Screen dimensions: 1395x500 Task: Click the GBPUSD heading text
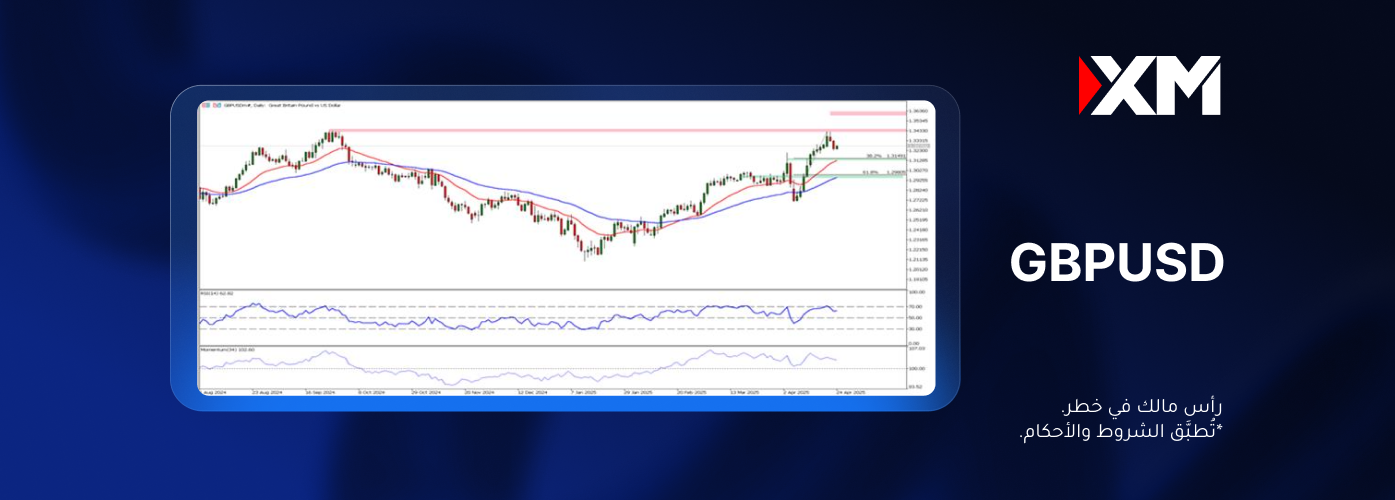point(1116,264)
